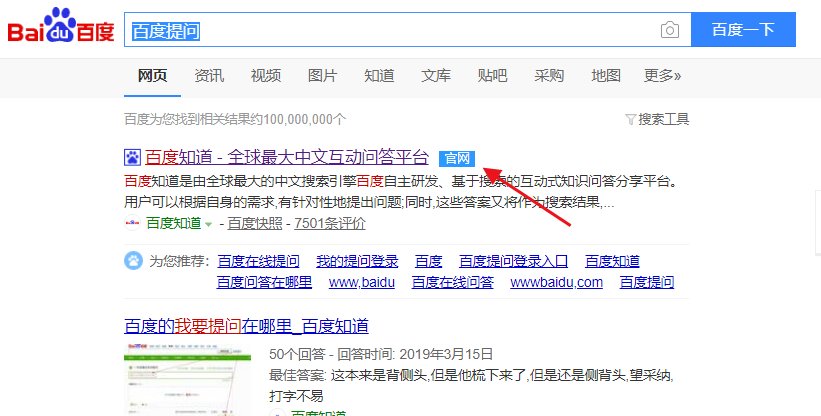
Task: Open 百度知道 - 全球最大中文互动问答平台 result
Action: point(287,157)
